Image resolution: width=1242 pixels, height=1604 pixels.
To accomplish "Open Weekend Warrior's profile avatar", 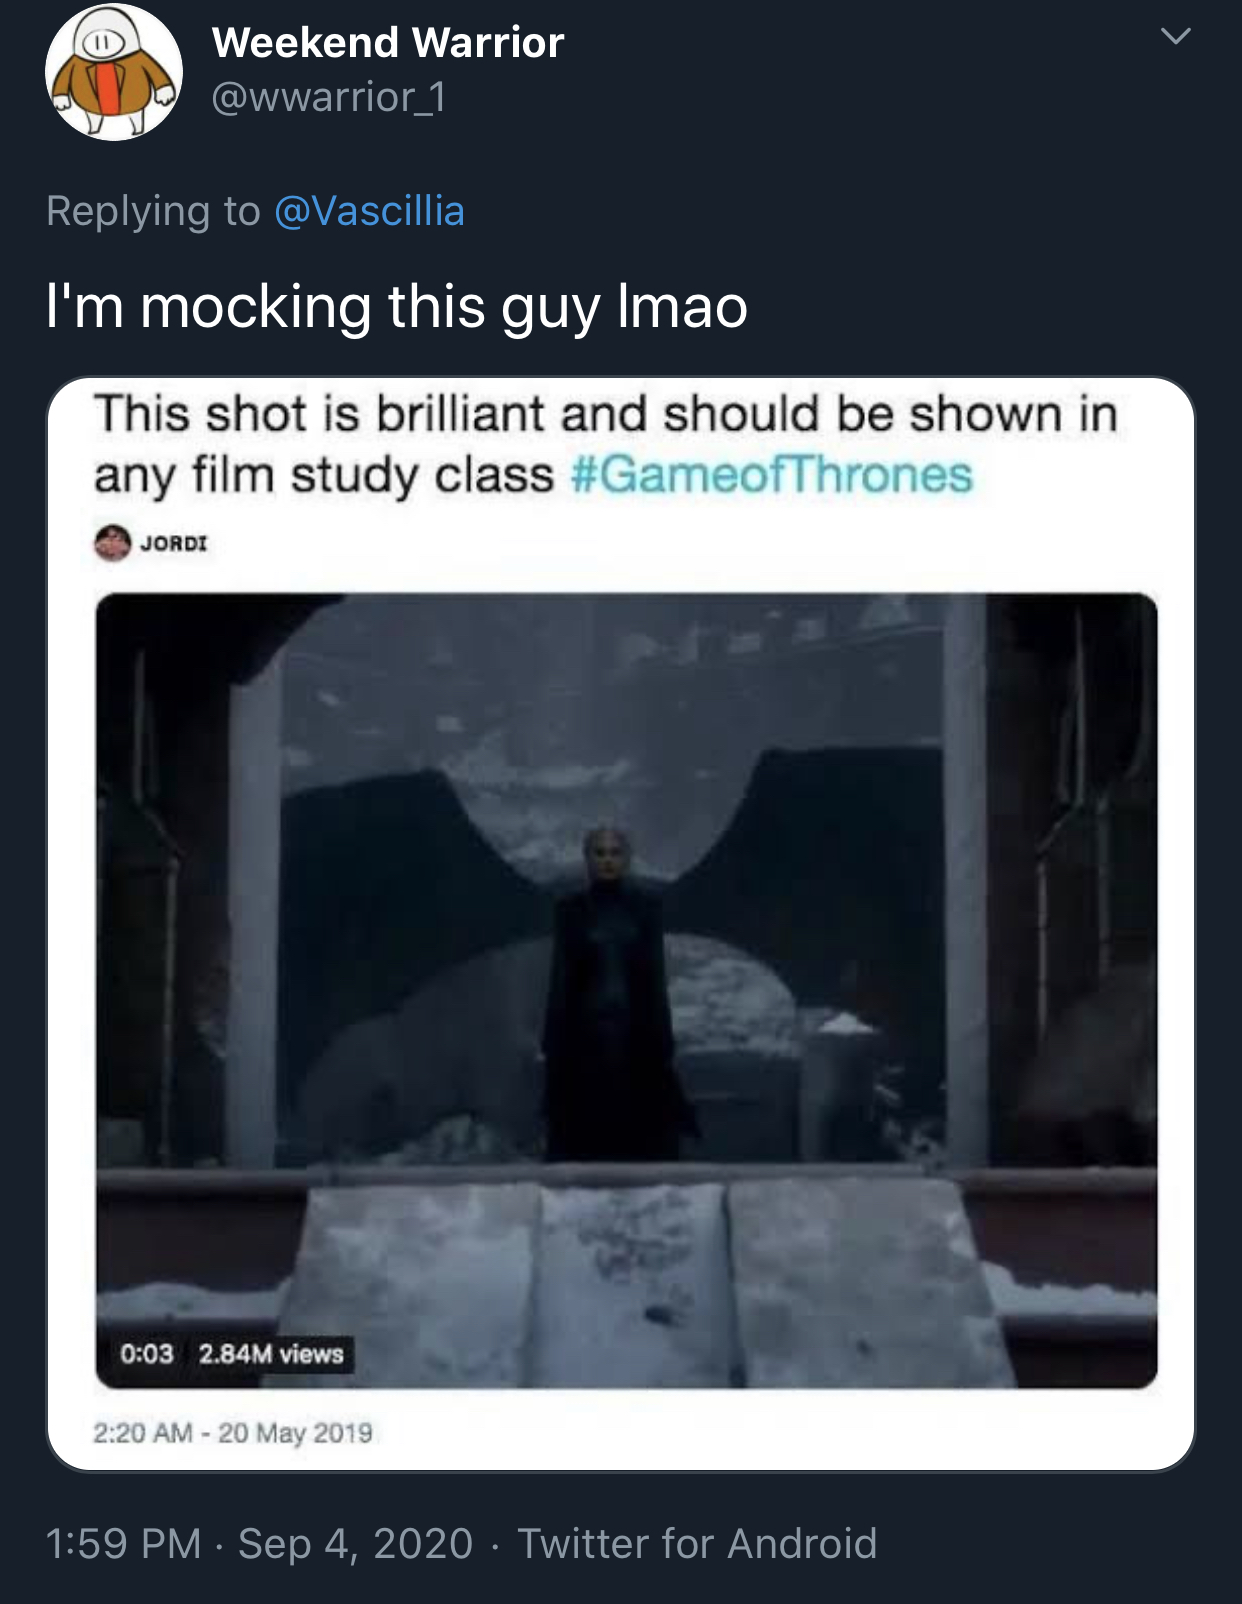I will click(x=114, y=72).
